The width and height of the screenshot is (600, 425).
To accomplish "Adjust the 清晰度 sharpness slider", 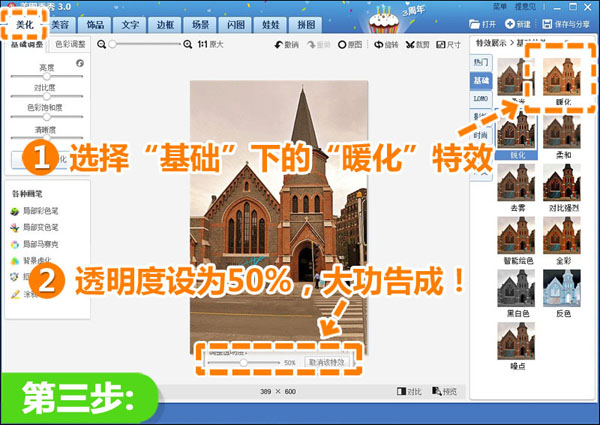I will tap(47, 137).
